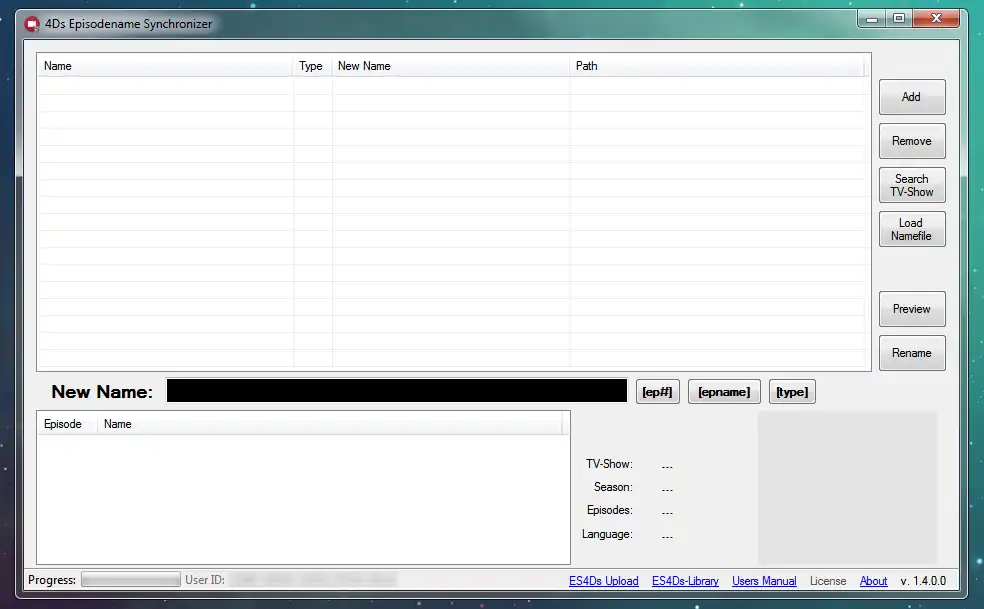Maximize the Episodename Synchronizer window
The height and width of the screenshot is (609, 984).
click(x=899, y=19)
